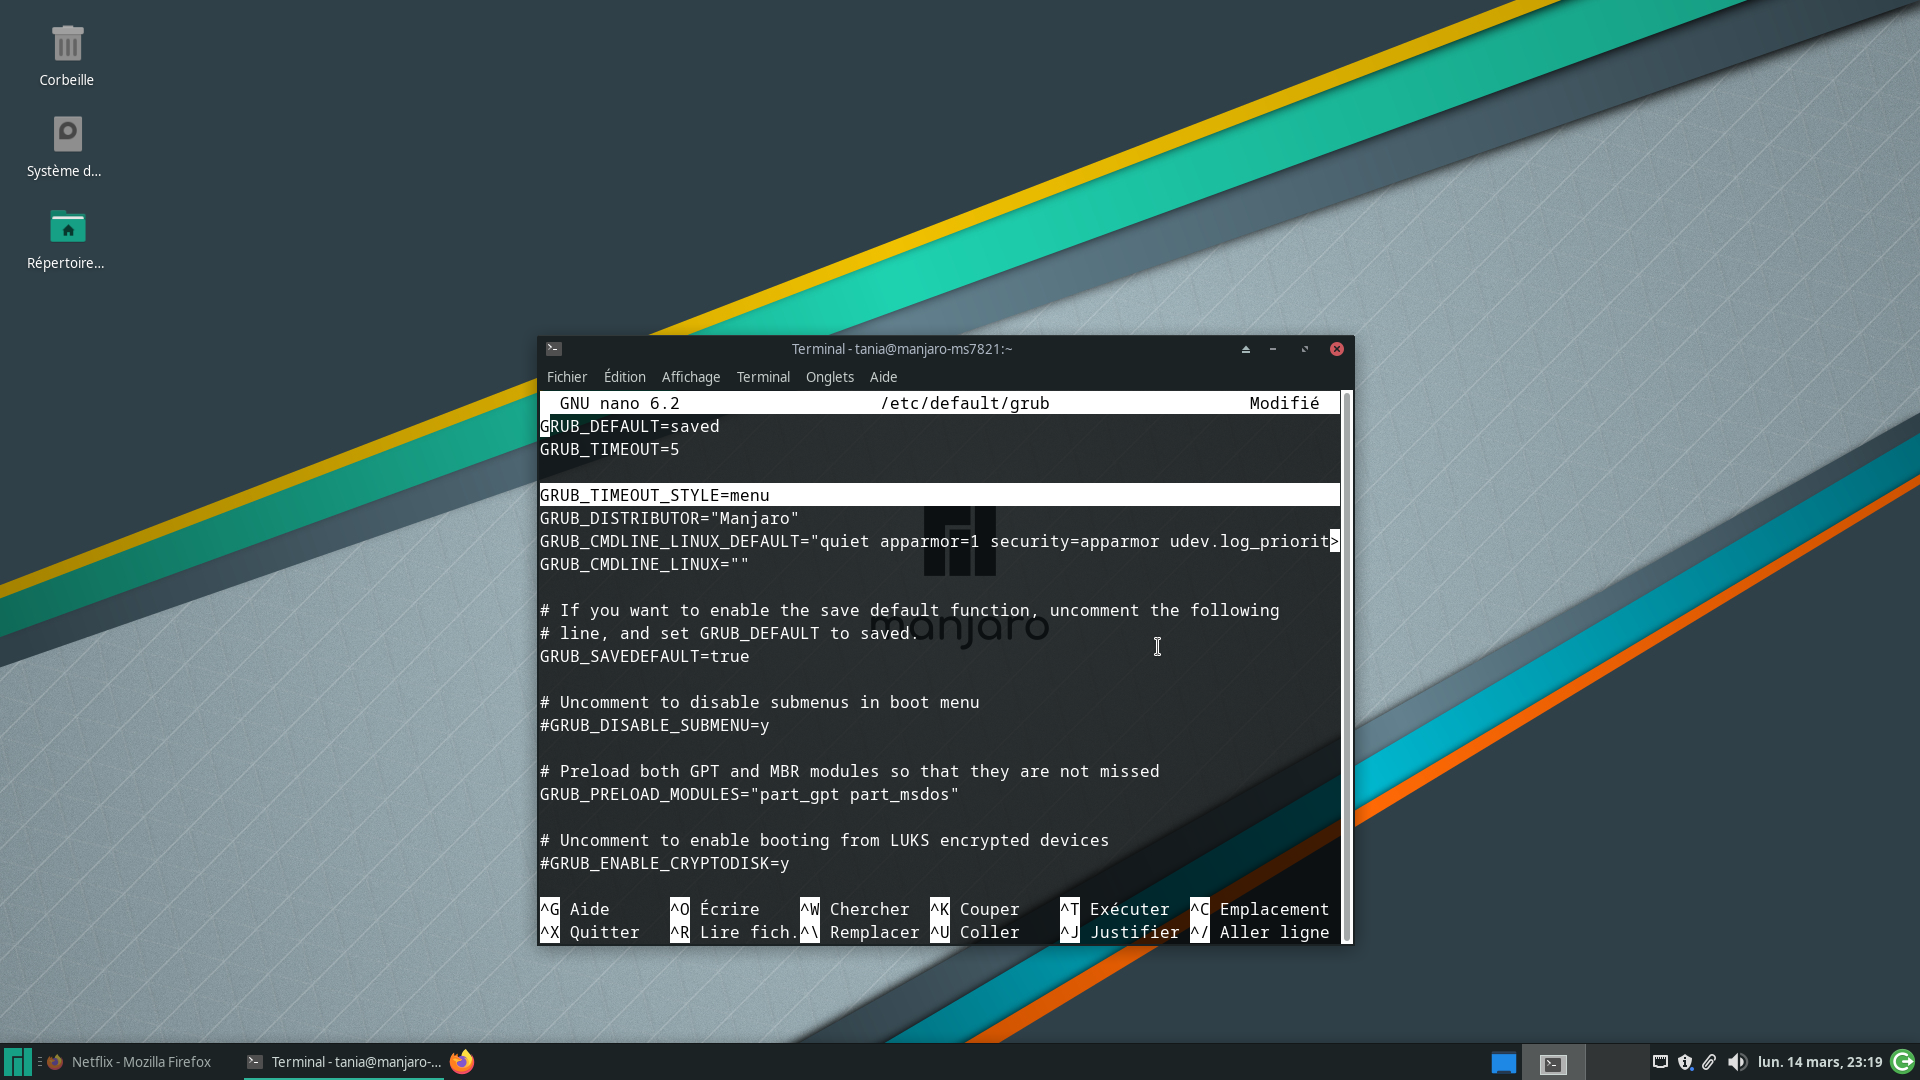Click the volume speaker tray icon
The height and width of the screenshot is (1080, 1920).
pyautogui.click(x=1737, y=1062)
